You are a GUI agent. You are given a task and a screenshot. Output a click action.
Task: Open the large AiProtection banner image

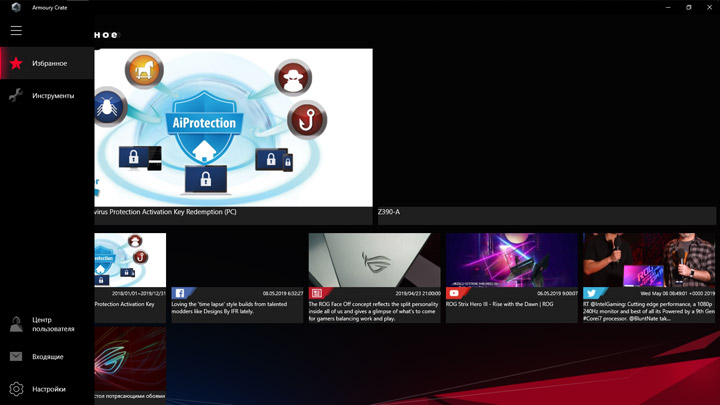(233, 128)
